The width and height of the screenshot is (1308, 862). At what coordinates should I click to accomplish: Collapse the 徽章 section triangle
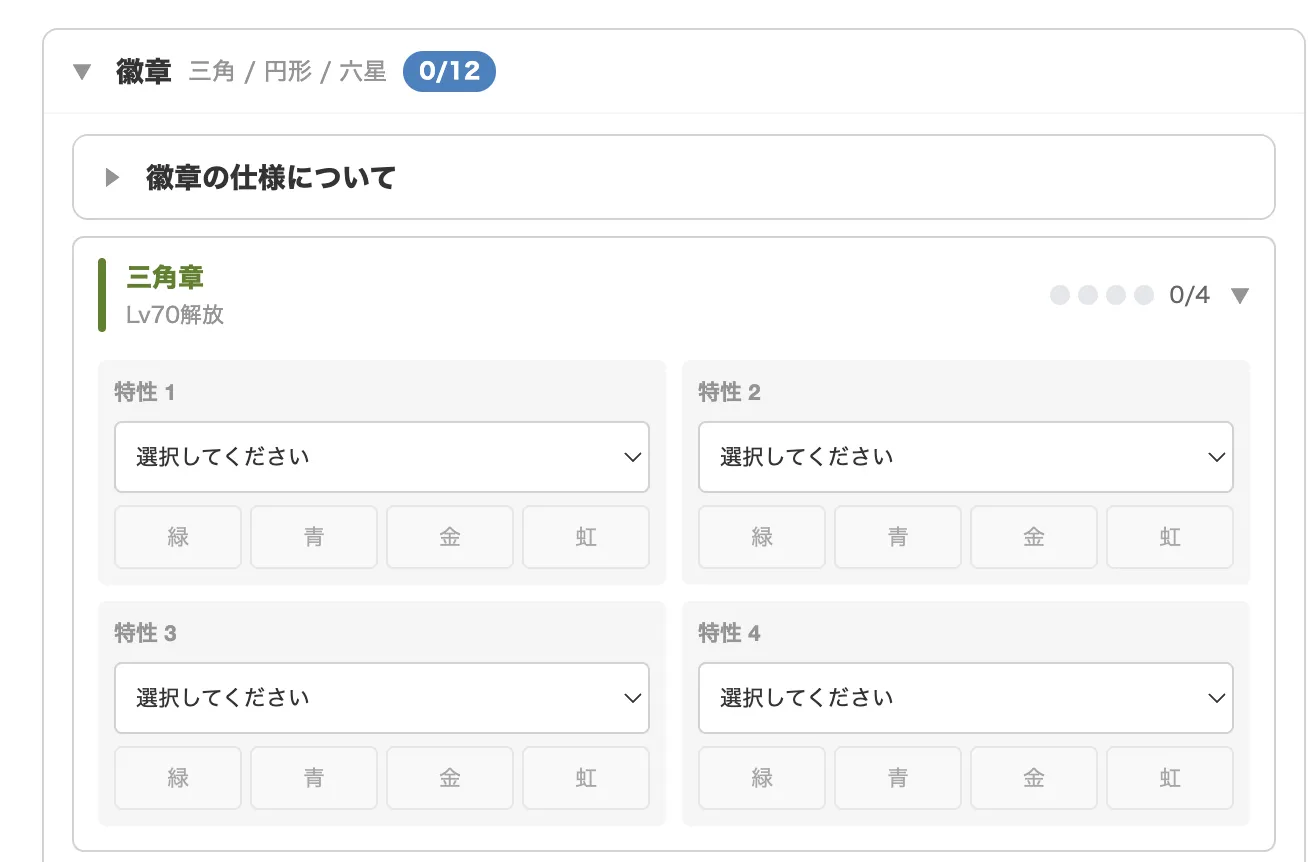82,72
